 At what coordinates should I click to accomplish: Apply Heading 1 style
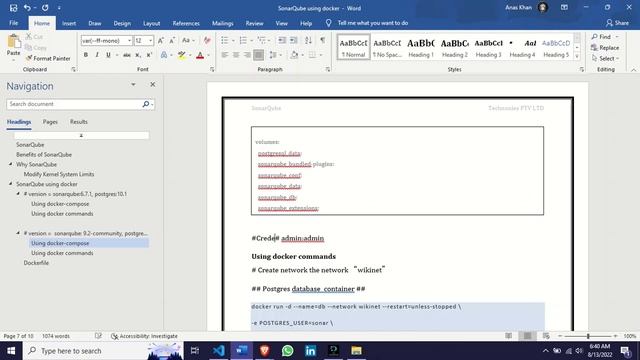(421, 47)
